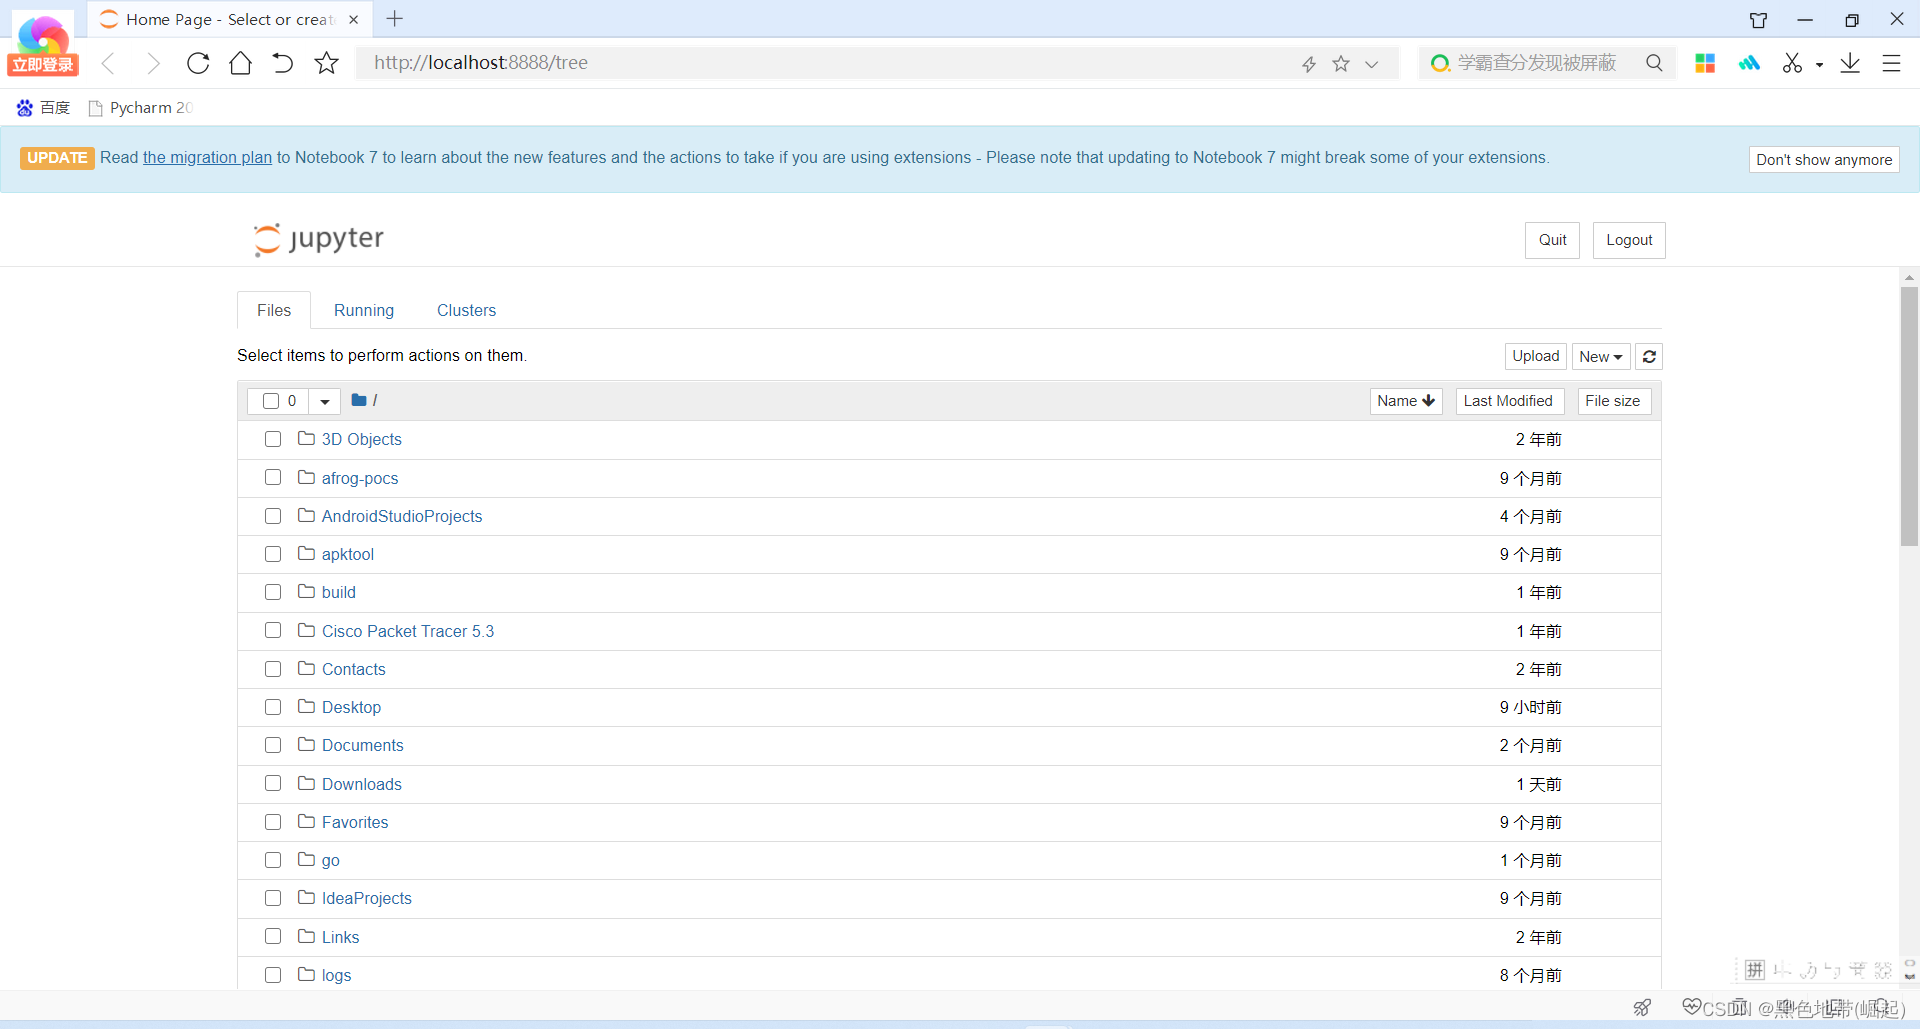This screenshot has width=1920, height=1029.
Task: Switch to the Files tab
Action: (x=274, y=310)
